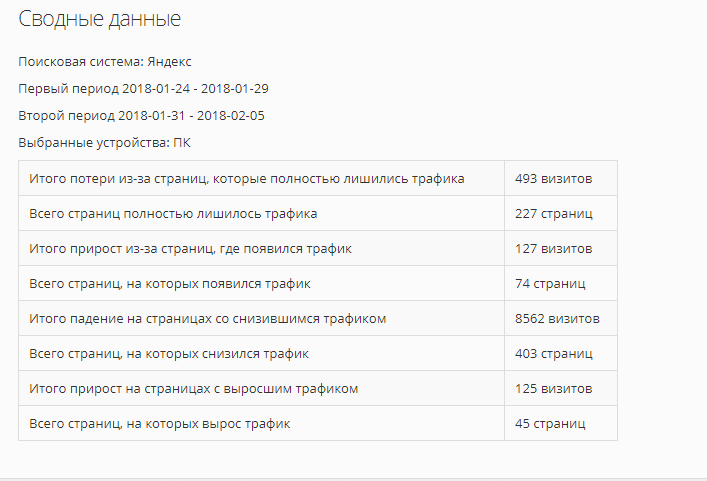Click the "Выбранные устройства: ПК" line
The width and height of the screenshot is (707, 481).
pos(104,143)
